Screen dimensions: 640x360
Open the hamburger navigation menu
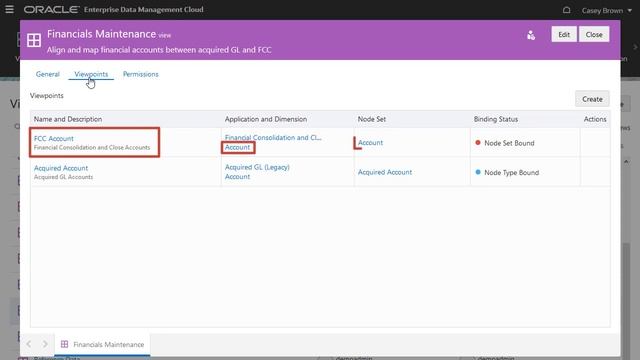tap(9, 9)
